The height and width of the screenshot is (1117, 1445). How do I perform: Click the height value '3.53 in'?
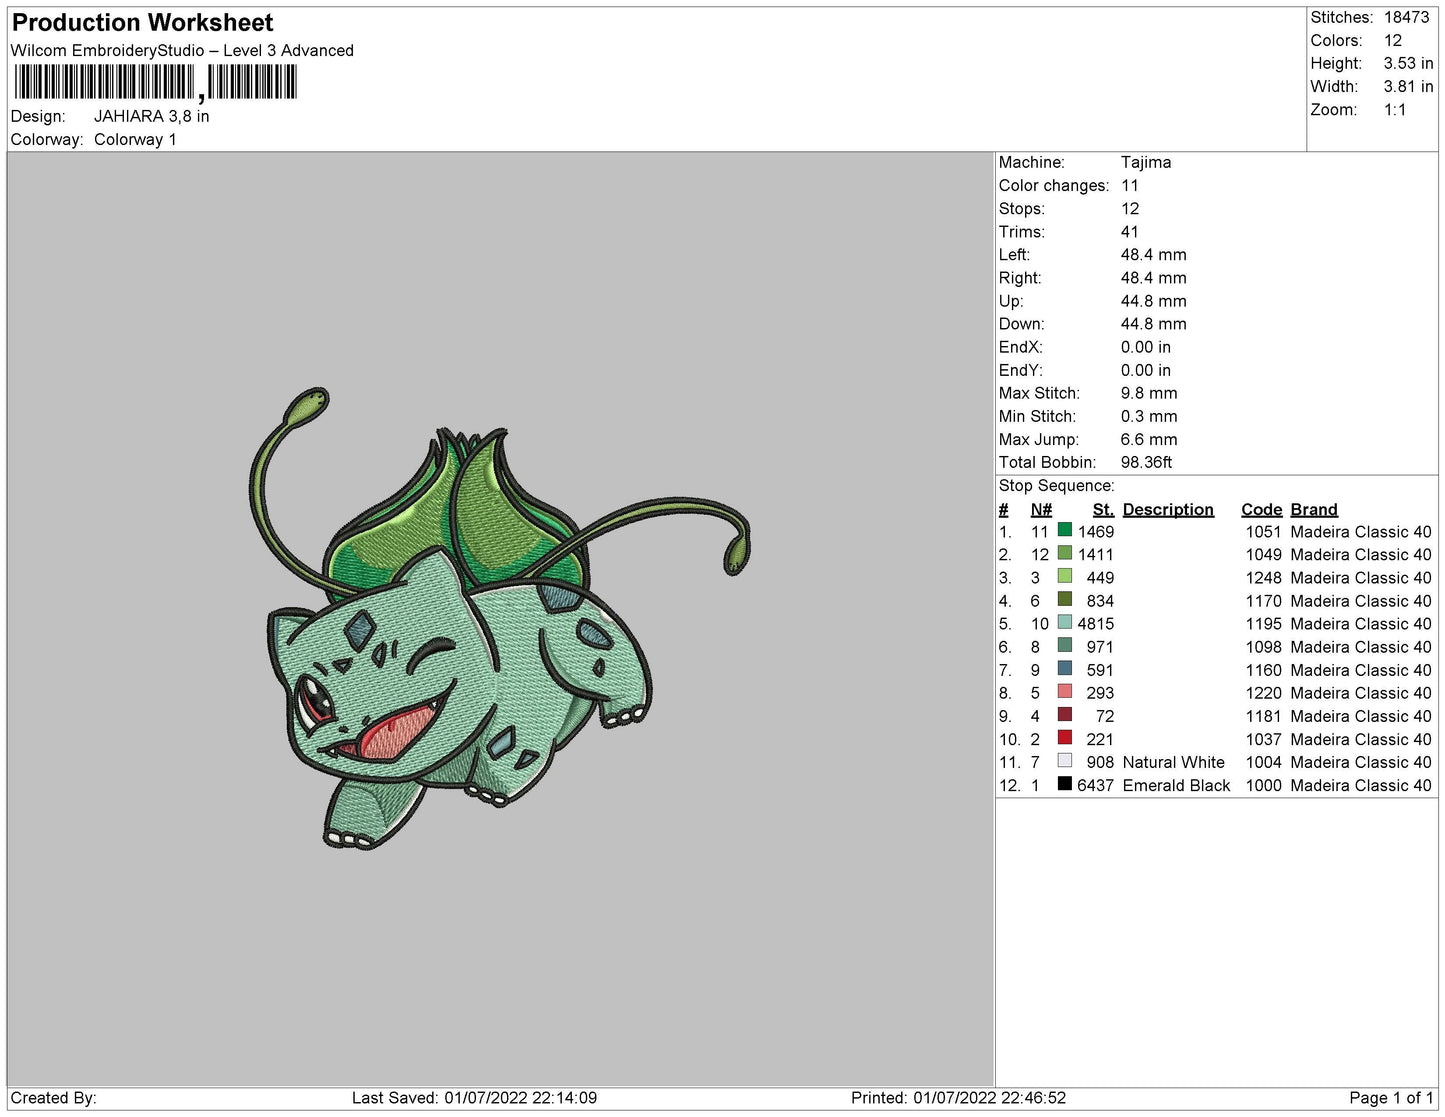coord(1409,63)
